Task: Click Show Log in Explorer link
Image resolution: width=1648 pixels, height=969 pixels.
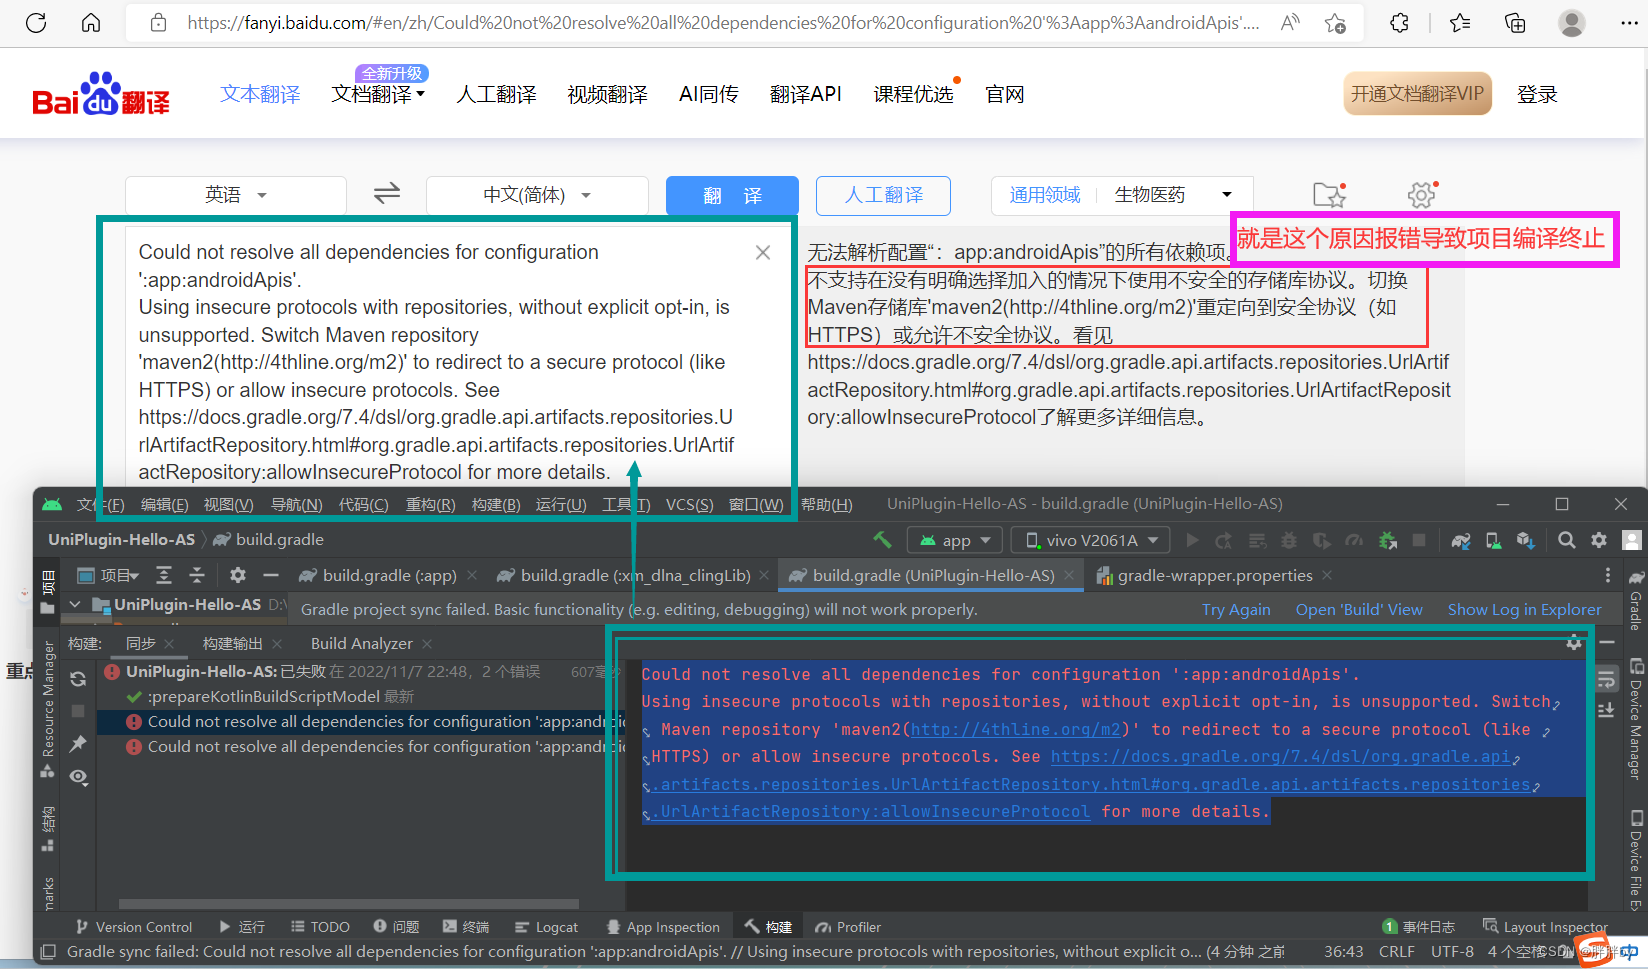Action: 1524,609
